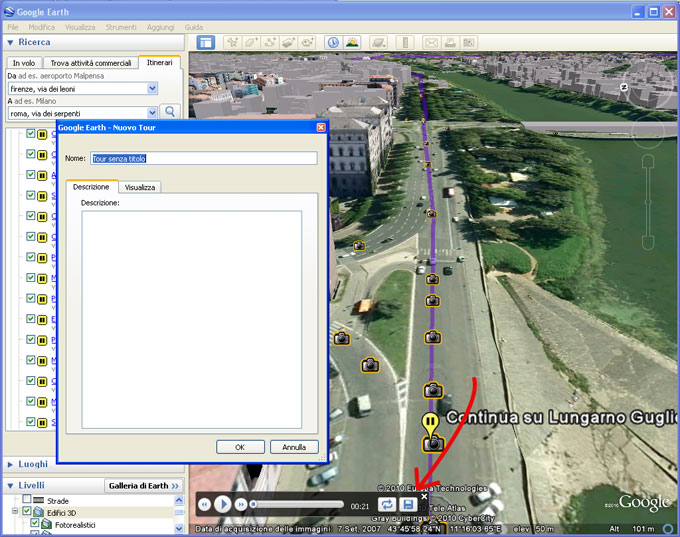Toggle sunlight across the landscape
This screenshot has width=680, height=537.
[352, 43]
